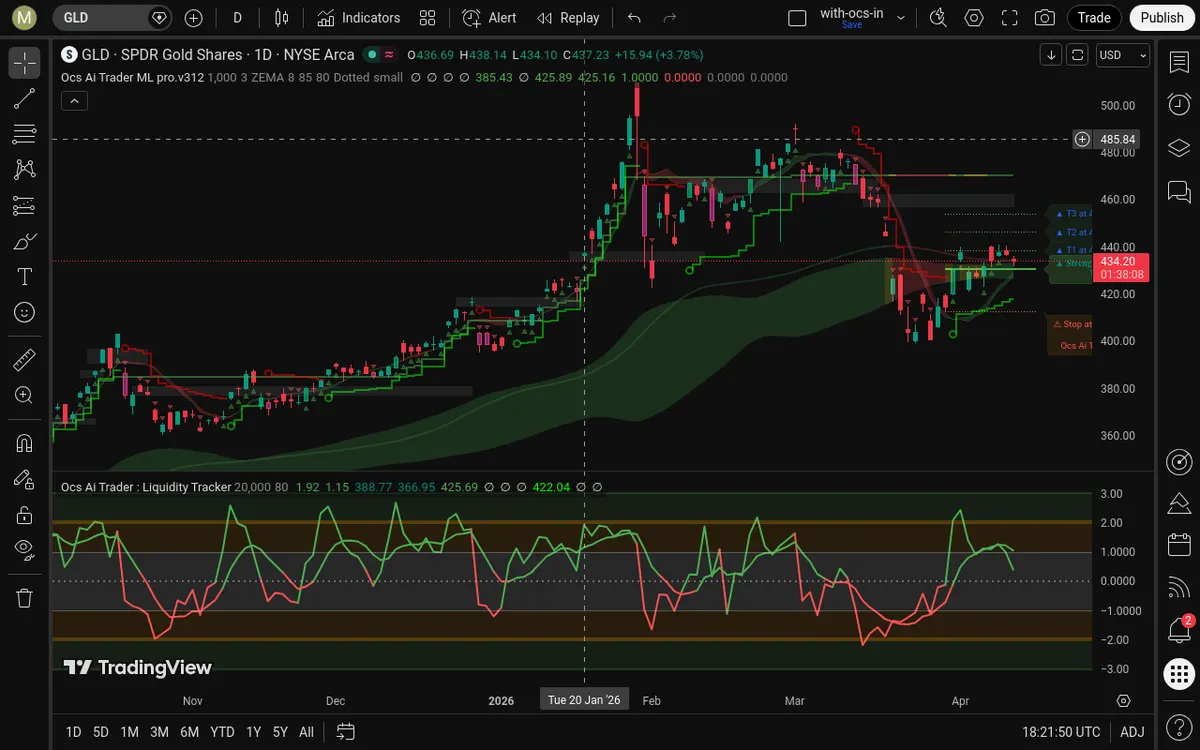Select the ruler measure tool

tap(25, 359)
